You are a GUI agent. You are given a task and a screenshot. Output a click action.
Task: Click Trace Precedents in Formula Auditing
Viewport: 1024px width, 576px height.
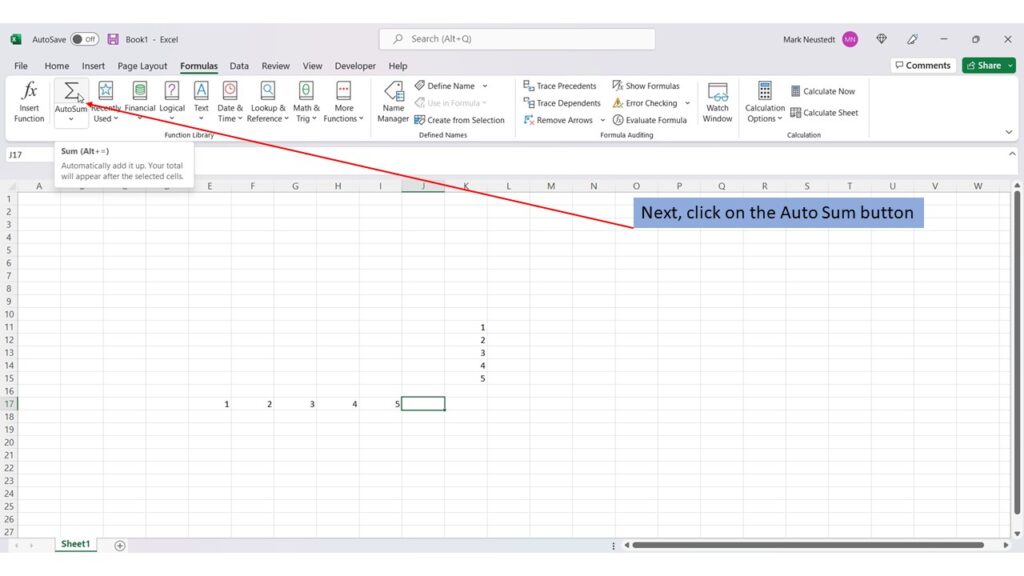[x=559, y=85]
